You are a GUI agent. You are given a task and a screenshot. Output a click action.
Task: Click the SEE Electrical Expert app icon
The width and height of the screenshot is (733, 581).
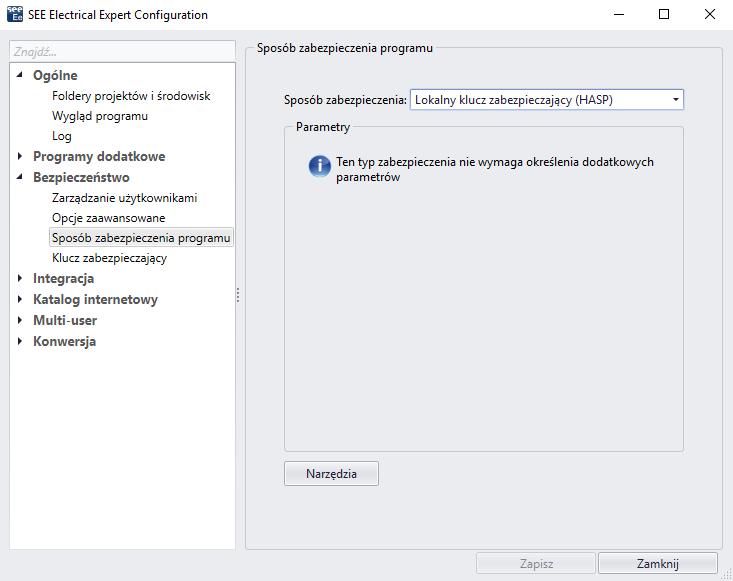click(x=15, y=14)
